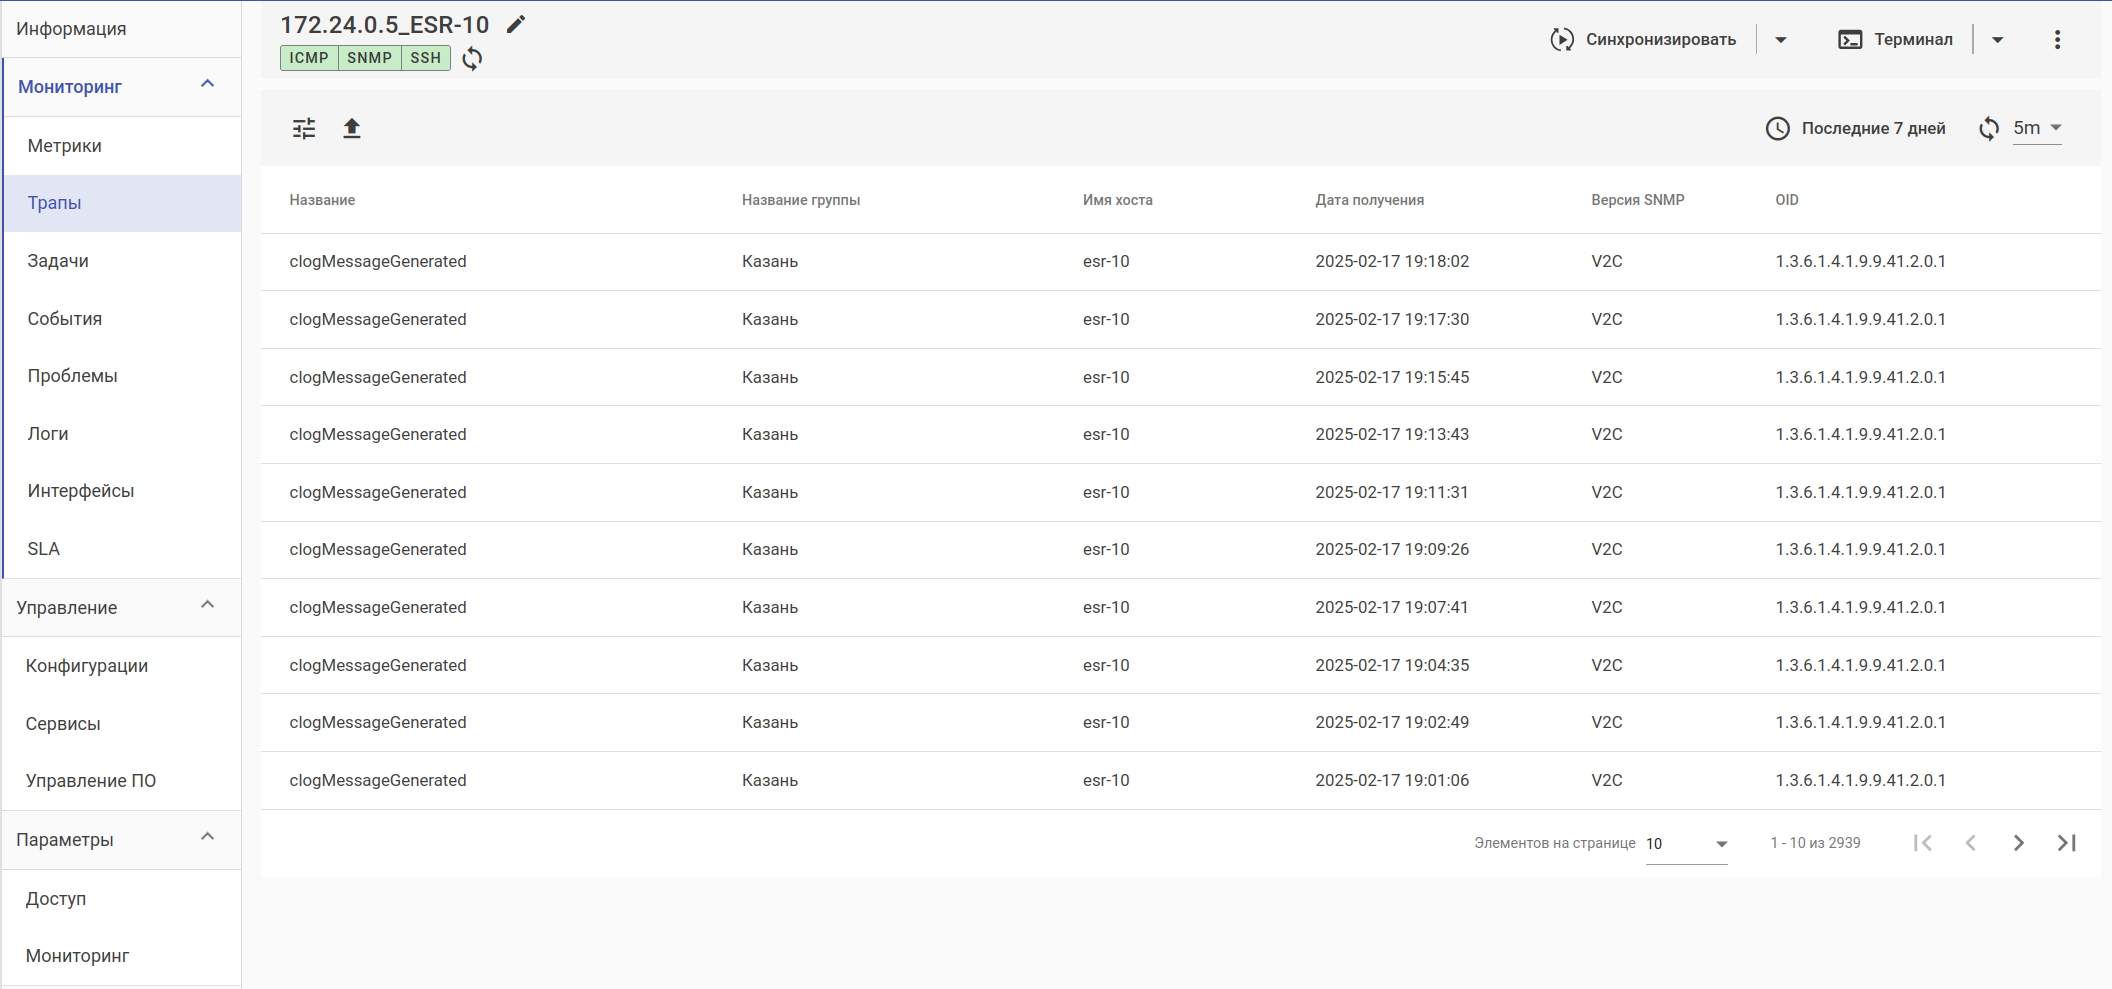The height and width of the screenshot is (989, 2112).
Task: Change the items per page dropdown
Action: coord(1687,844)
